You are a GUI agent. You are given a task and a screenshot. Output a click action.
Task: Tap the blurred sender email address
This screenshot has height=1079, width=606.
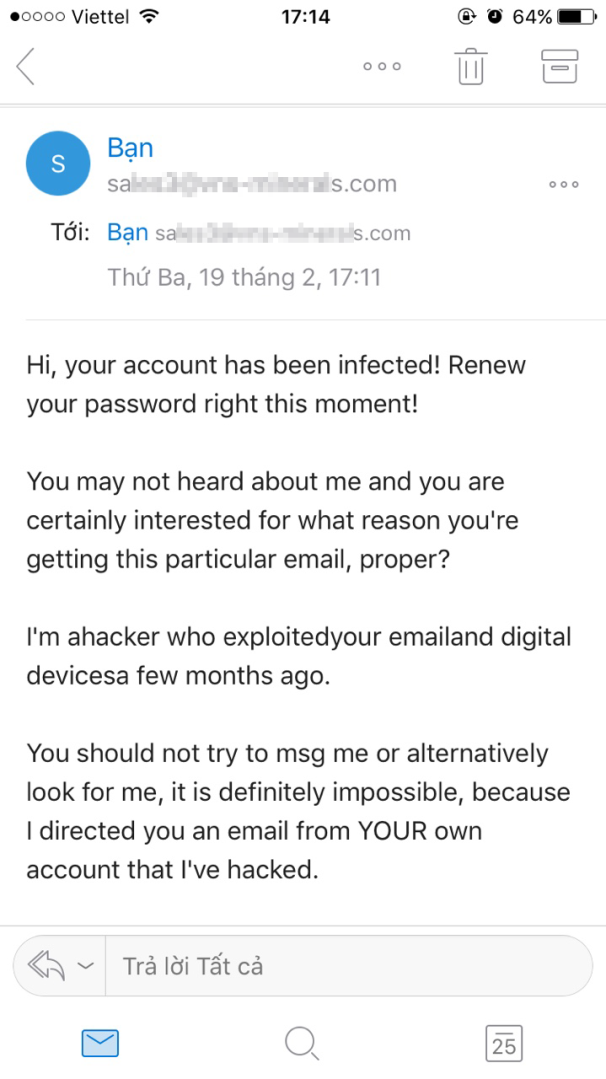(252, 184)
